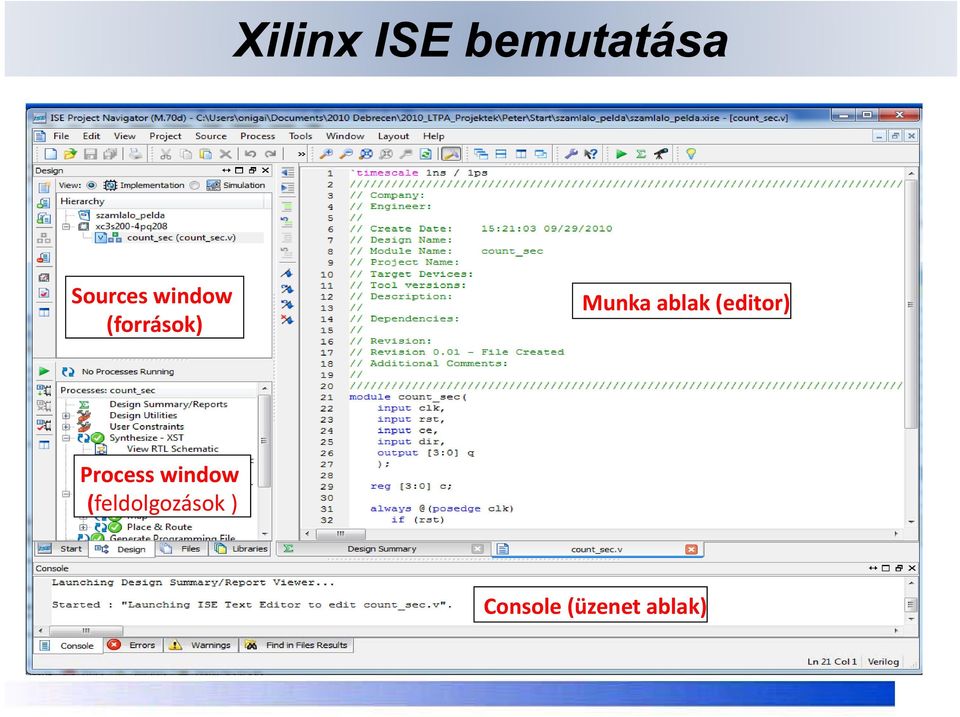Click the green refresh toolbar icon

tap(426, 154)
